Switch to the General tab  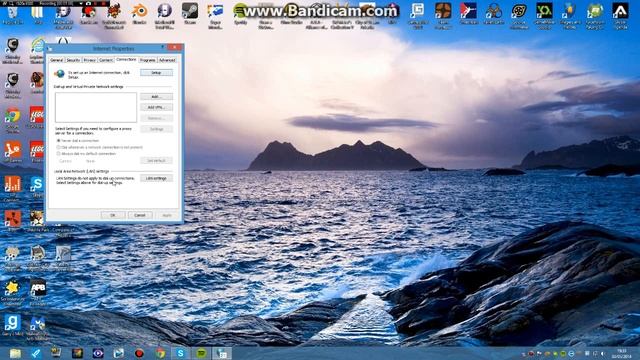(56, 60)
